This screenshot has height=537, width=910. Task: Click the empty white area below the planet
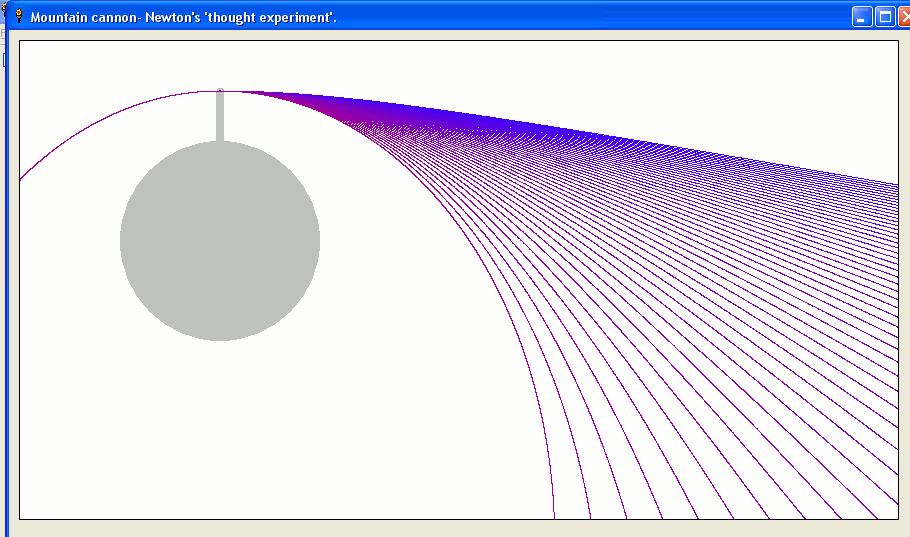click(x=220, y=430)
